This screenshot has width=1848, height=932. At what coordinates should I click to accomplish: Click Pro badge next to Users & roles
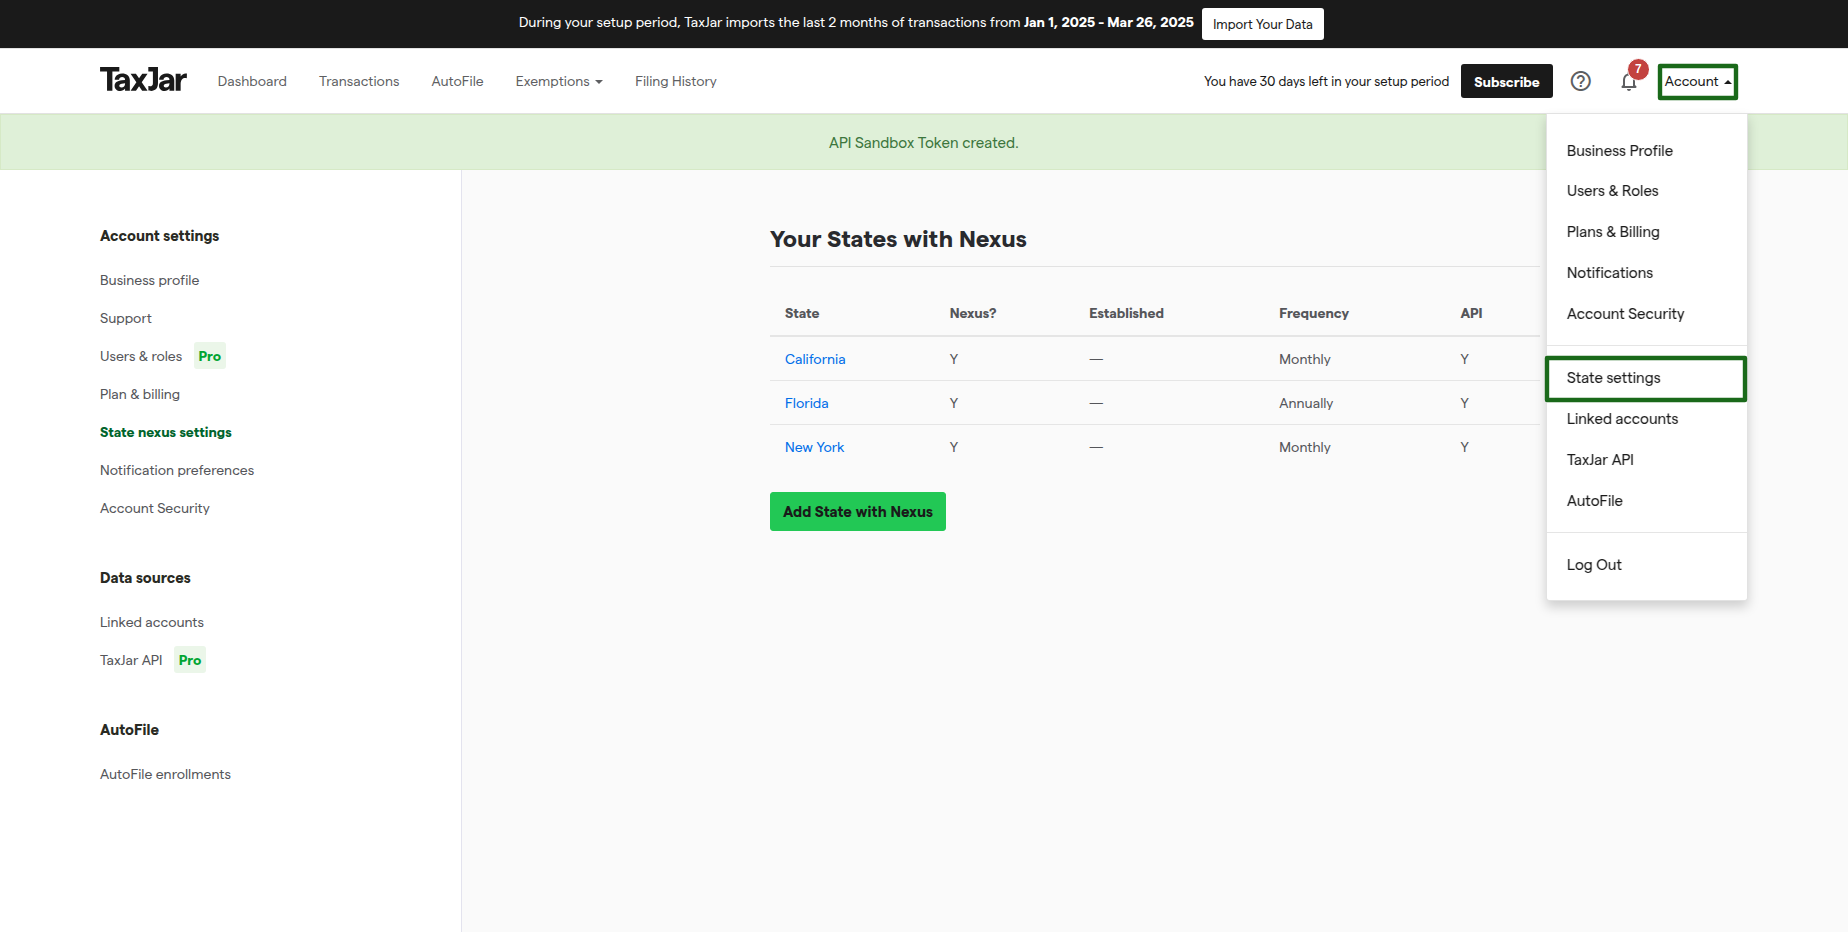[x=210, y=356]
